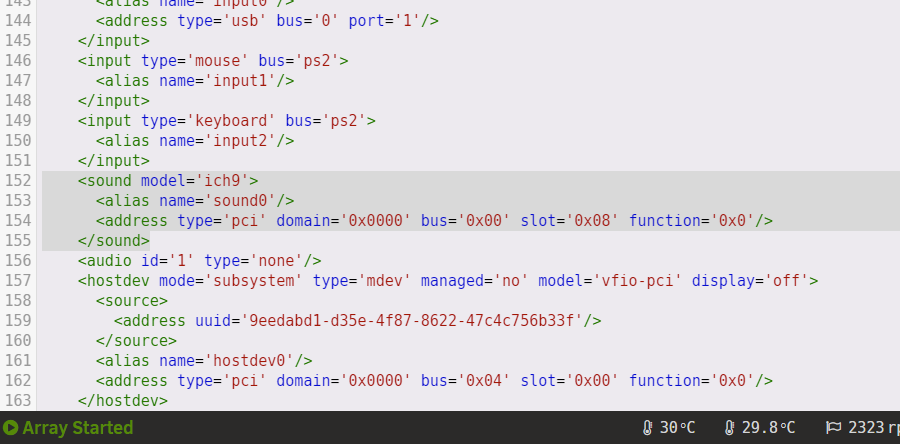Click the 30 °C thermometer icon
Screen dimensions: 900x444
pos(647,428)
